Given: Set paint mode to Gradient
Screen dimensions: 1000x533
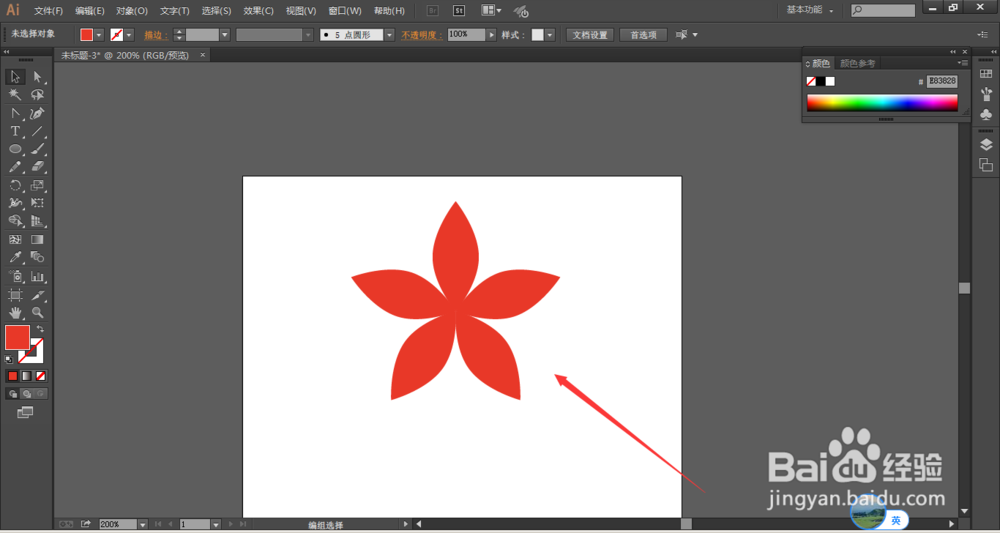Looking at the screenshot, I should click(27, 376).
